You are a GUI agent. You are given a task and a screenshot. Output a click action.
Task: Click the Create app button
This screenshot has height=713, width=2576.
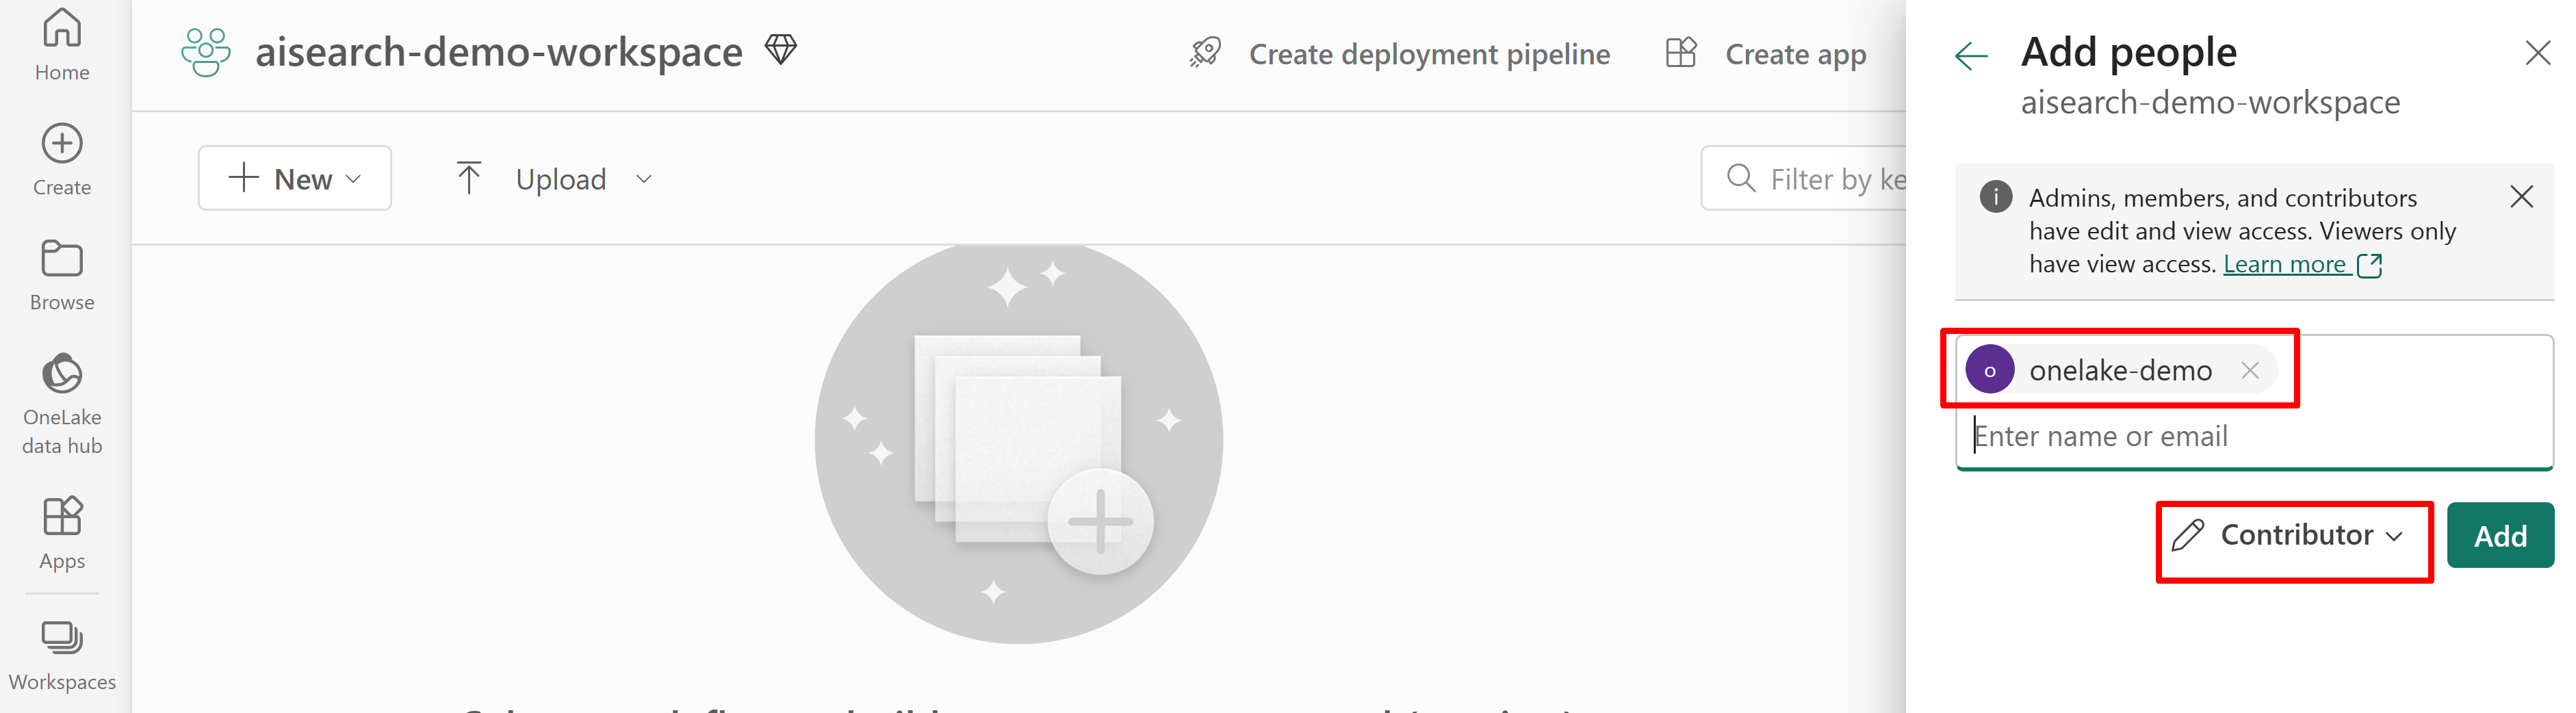click(1765, 53)
